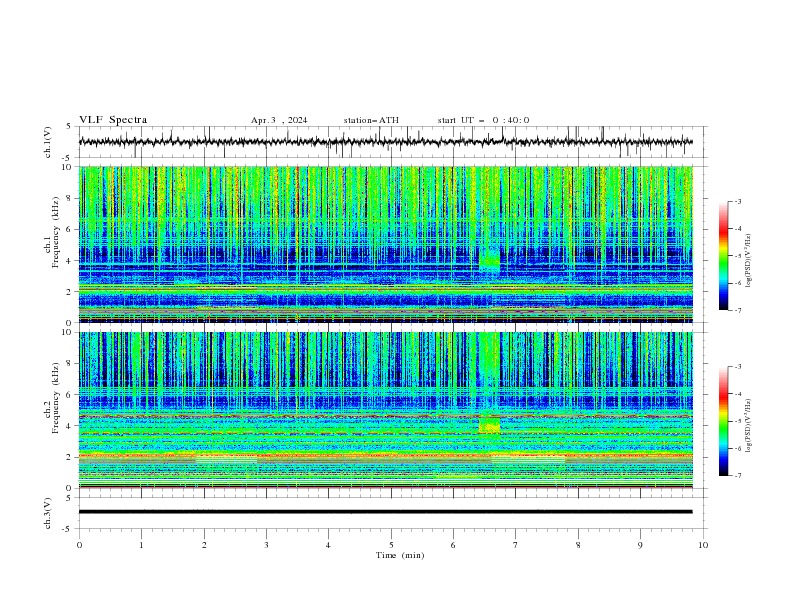Screen dimensions: 792x612
Task: Click the time axis tick label "9"
Action: click(640, 545)
